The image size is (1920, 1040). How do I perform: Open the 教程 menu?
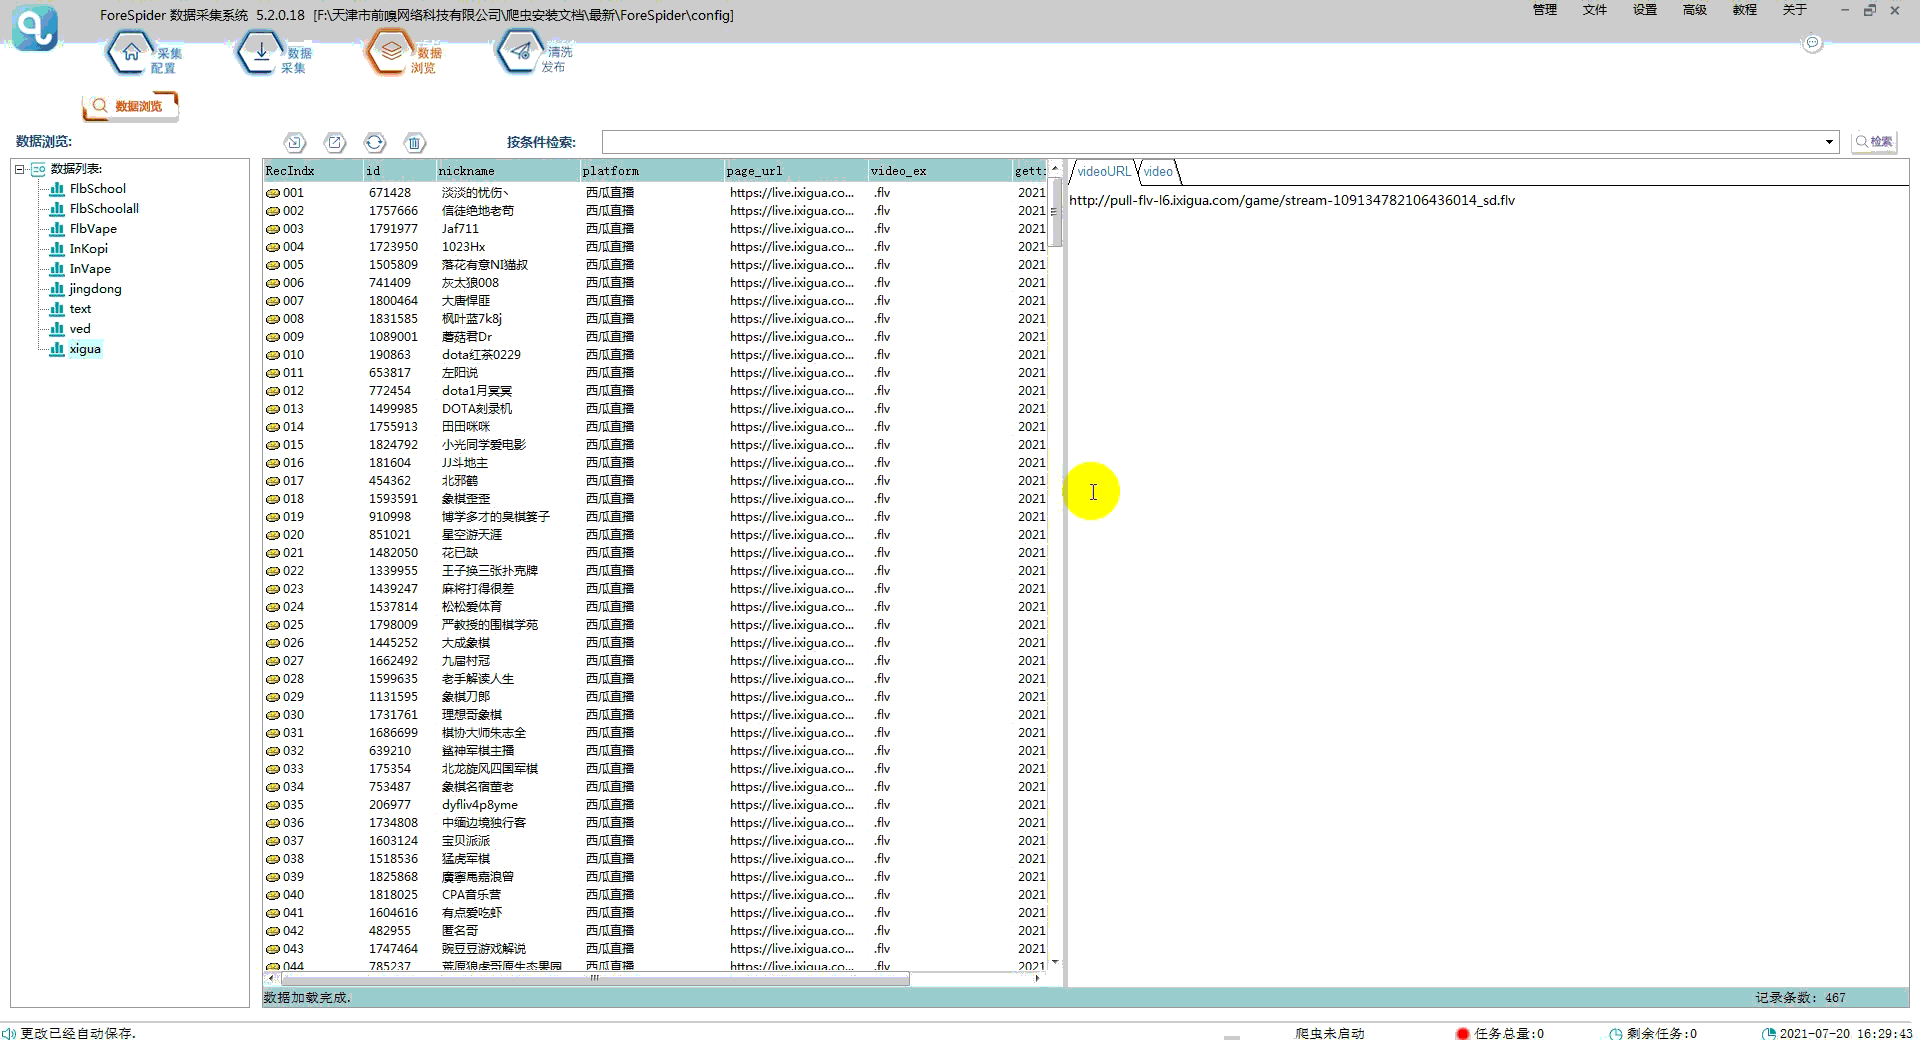[x=1745, y=10]
